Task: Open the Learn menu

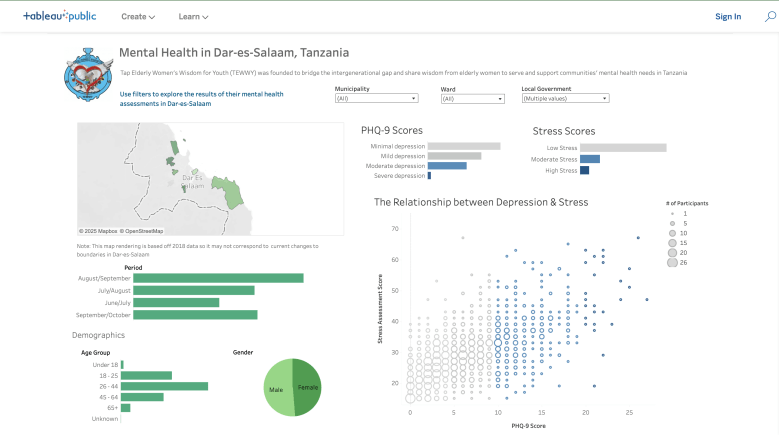Action: click(x=193, y=17)
